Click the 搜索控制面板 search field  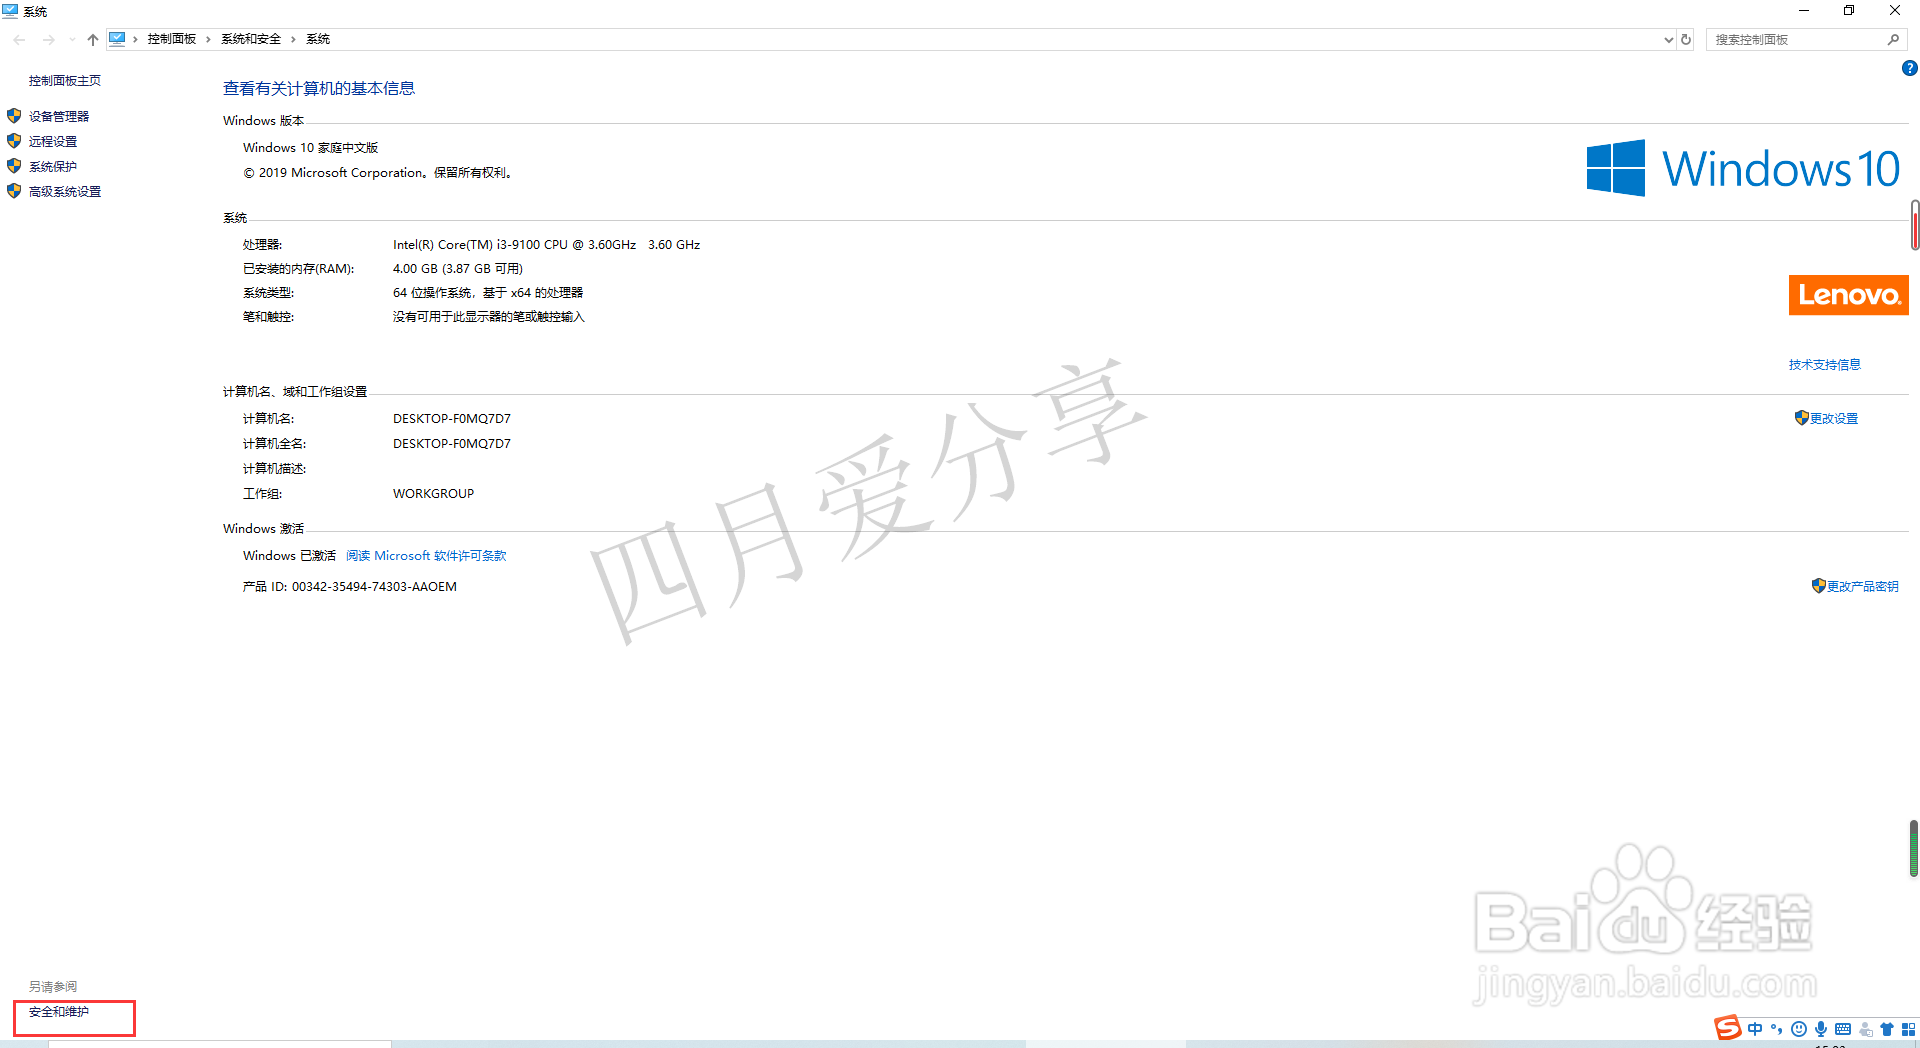click(x=1805, y=40)
